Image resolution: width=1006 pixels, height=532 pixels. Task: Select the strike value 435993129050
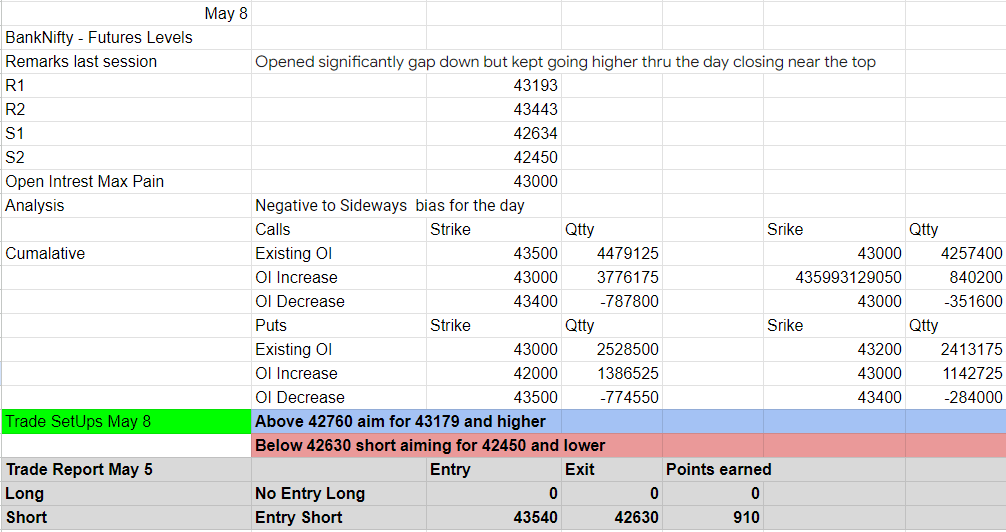pos(834,278)
